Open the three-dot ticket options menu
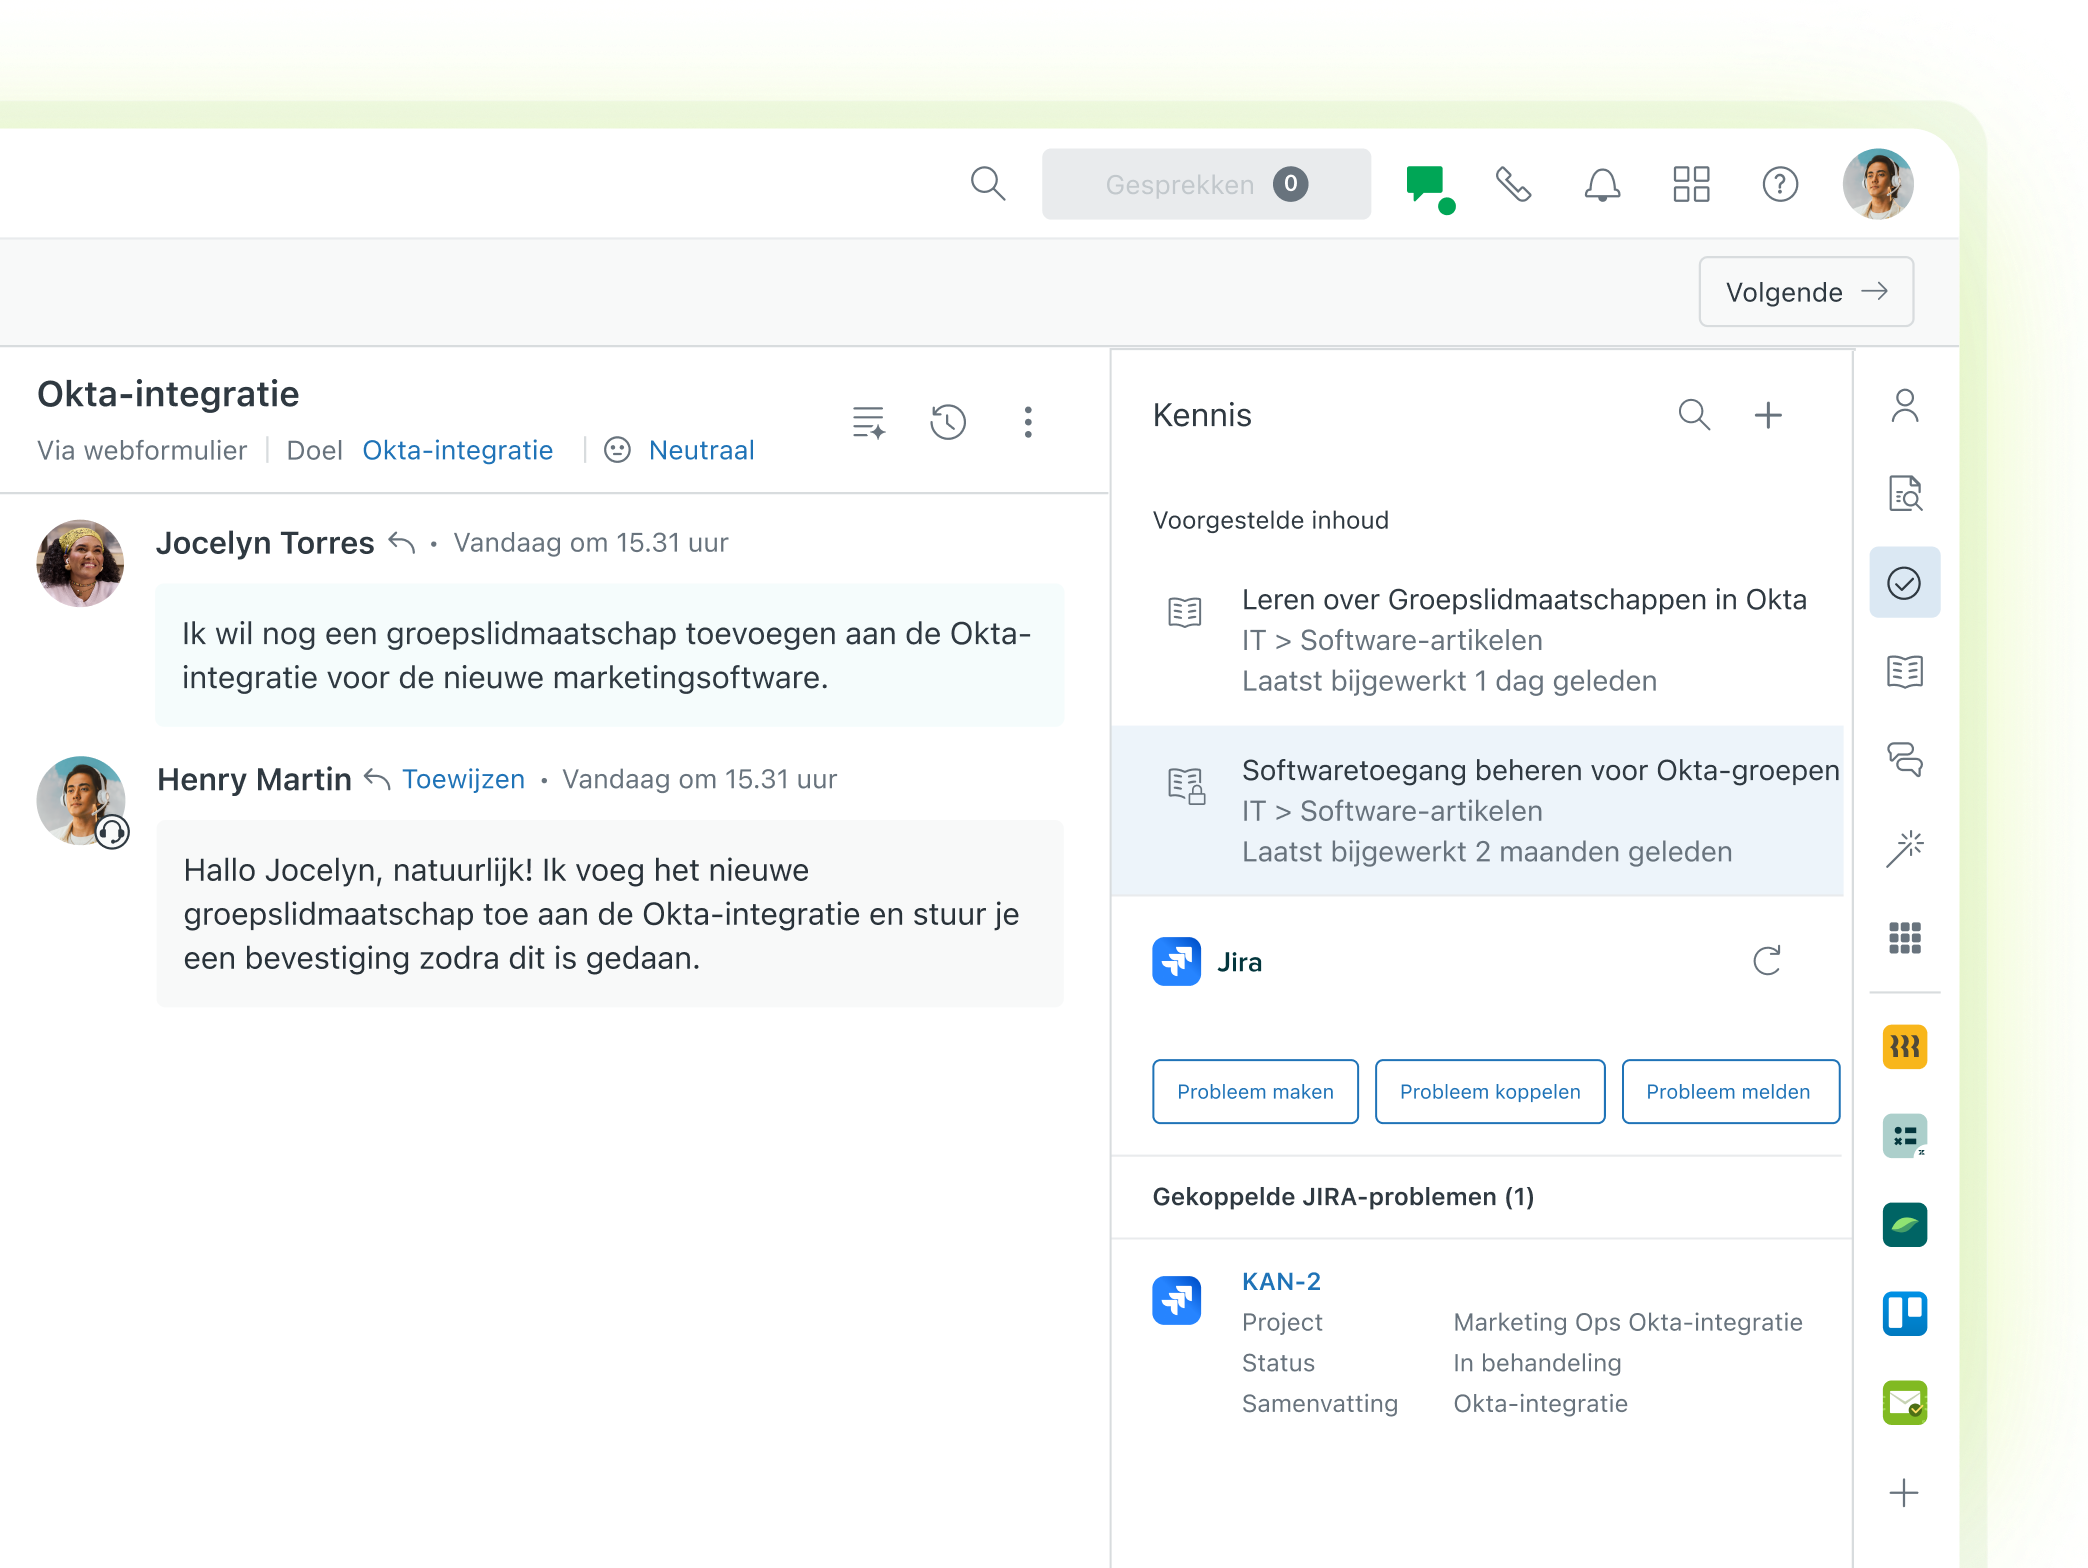Screen dimensions: 2088x1568 (1028, 422)
